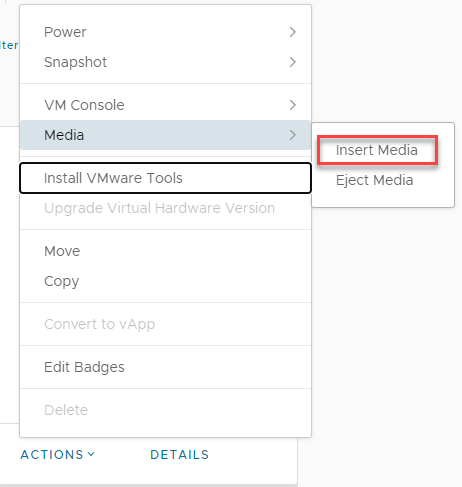Choose Insert Media from the submenu
This screenshot has height=487, width=462.
[x=377, y=150]
